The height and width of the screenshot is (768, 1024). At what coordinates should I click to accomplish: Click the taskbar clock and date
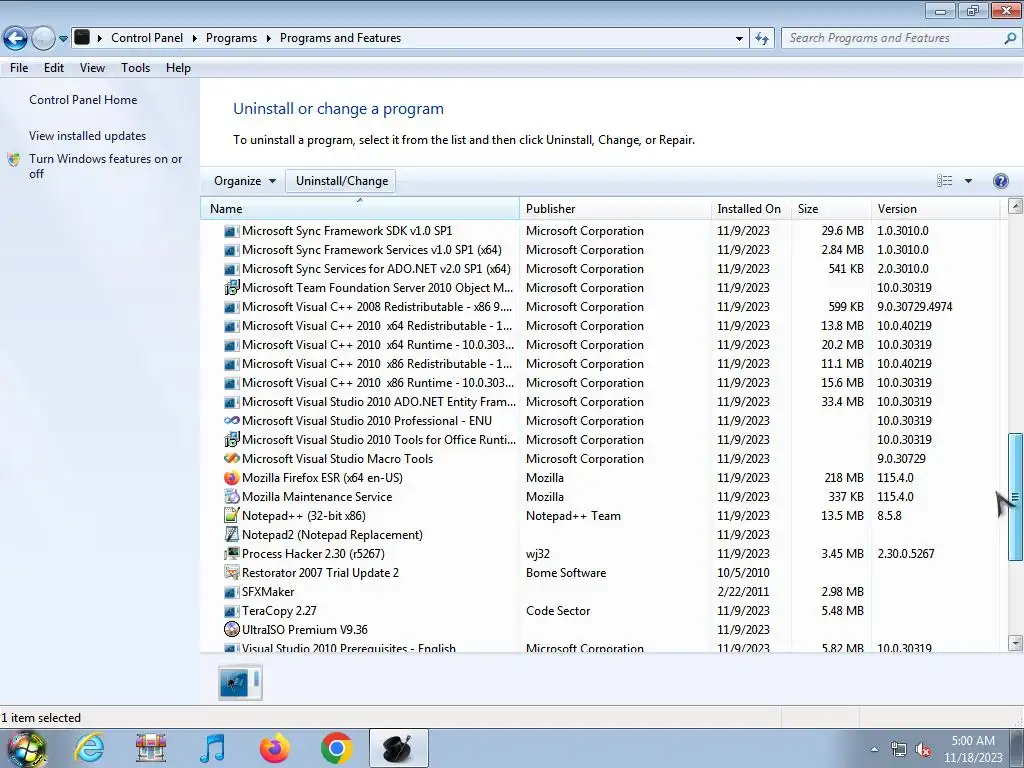(972, 749)
